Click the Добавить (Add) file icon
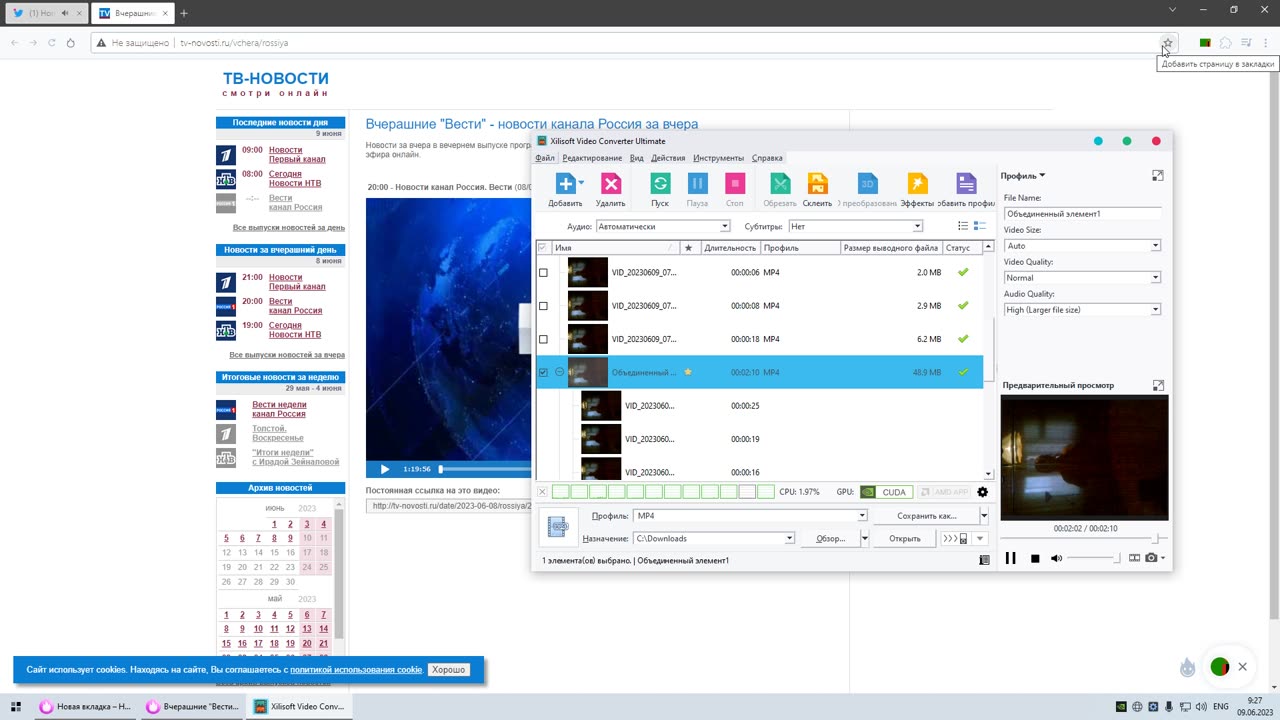Viewport: 1280px width, 720px height. [x=565, y=184]
